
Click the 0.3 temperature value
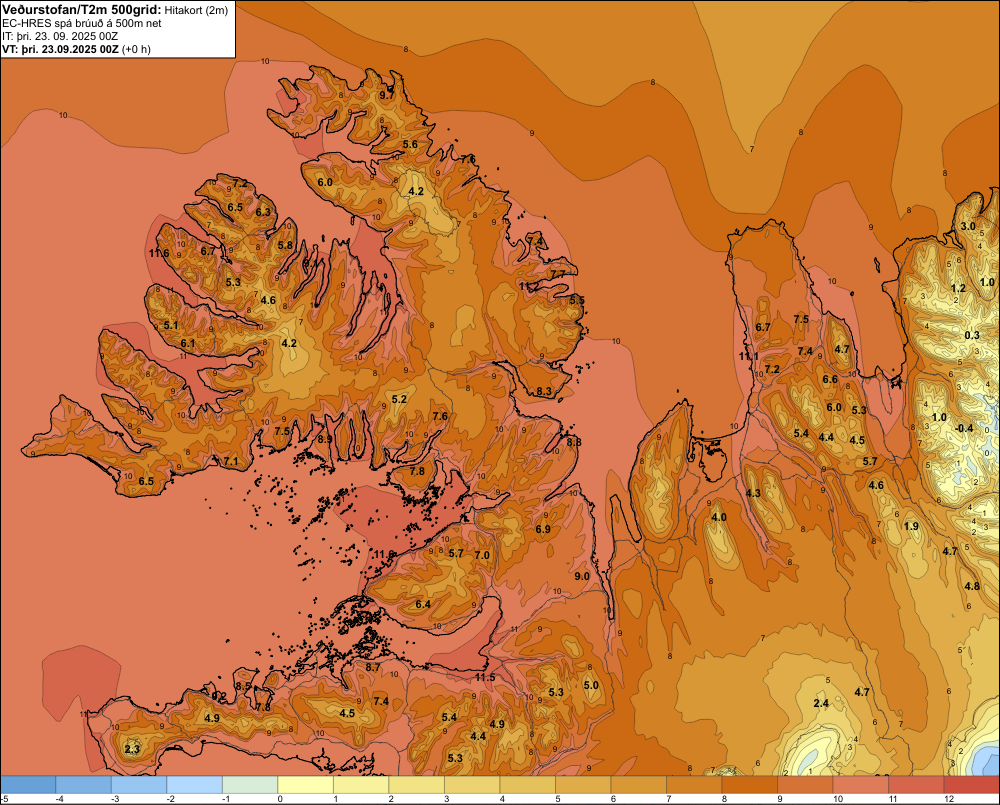972,336
